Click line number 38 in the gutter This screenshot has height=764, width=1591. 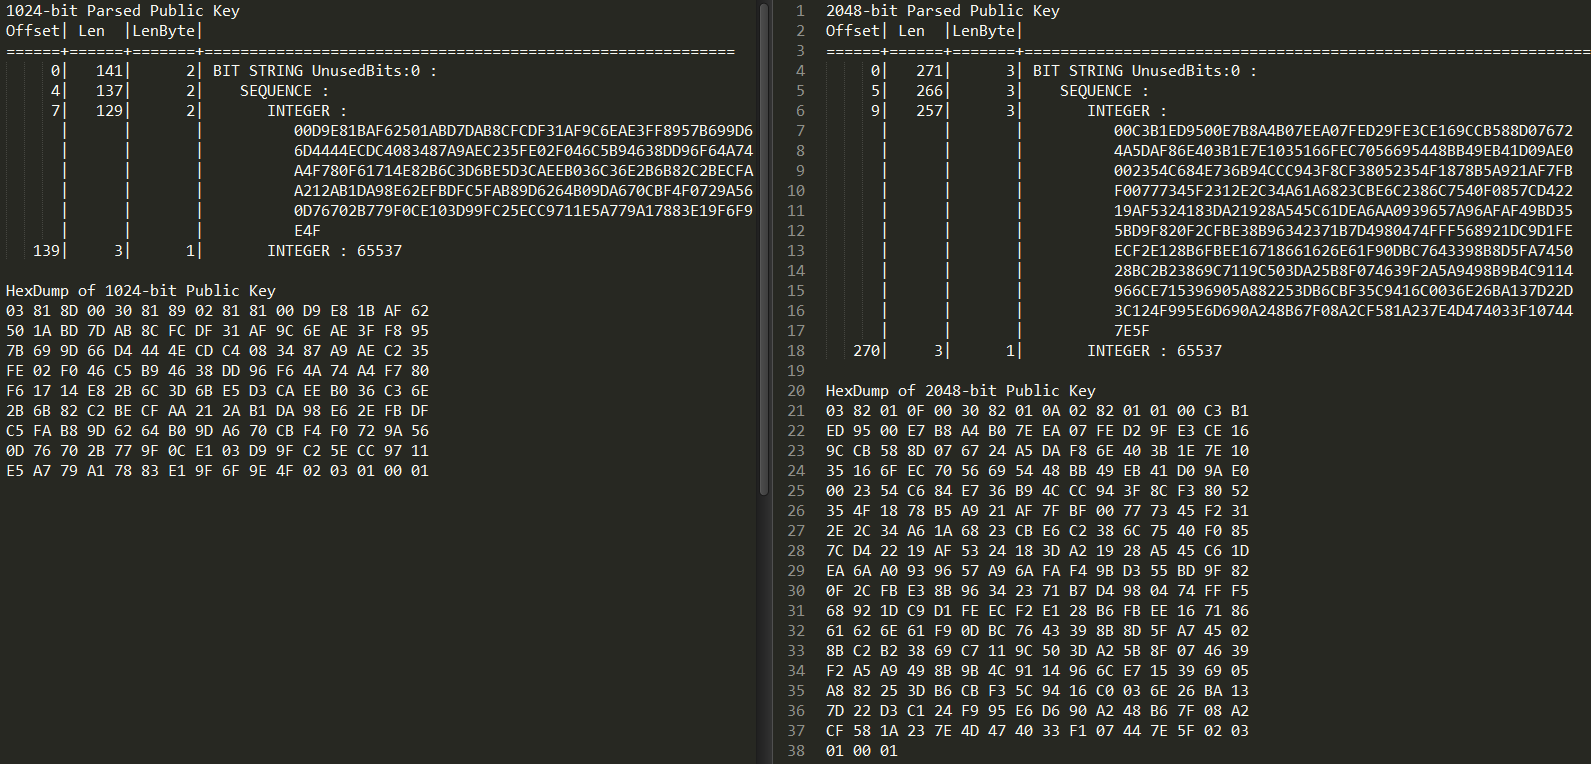tap(796, 750)
